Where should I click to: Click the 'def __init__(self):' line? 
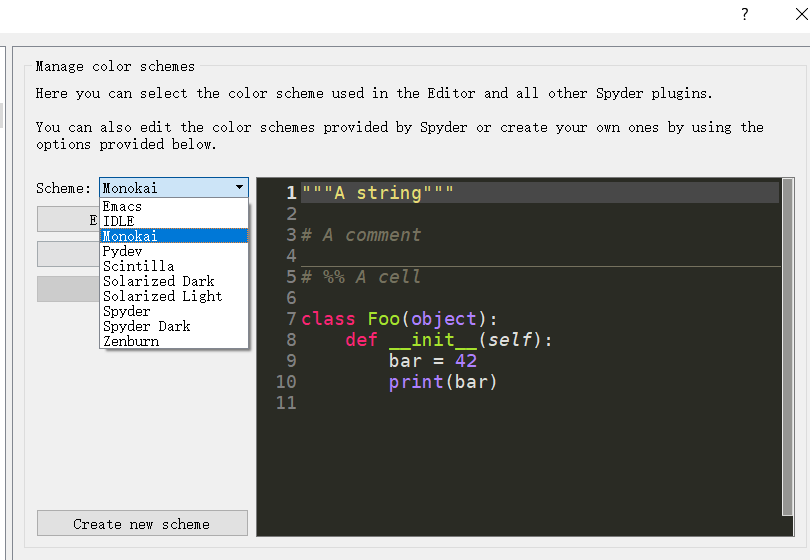pyautogui.click(x=448, y=340)
